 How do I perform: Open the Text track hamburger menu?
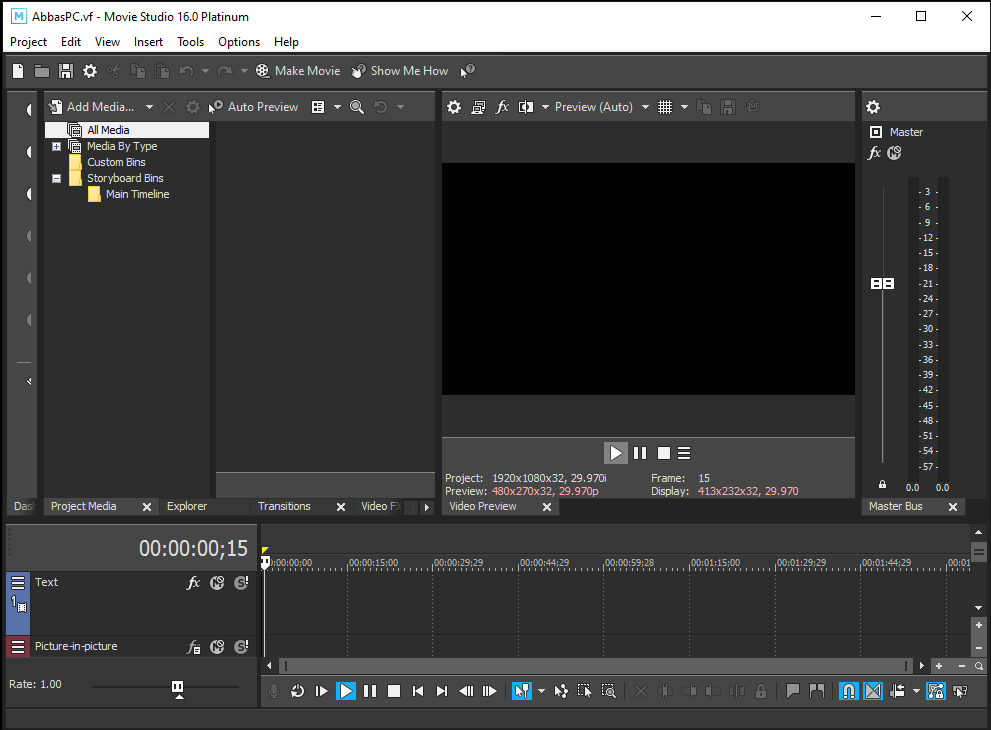pyautogui.click(x=18, y=582)
